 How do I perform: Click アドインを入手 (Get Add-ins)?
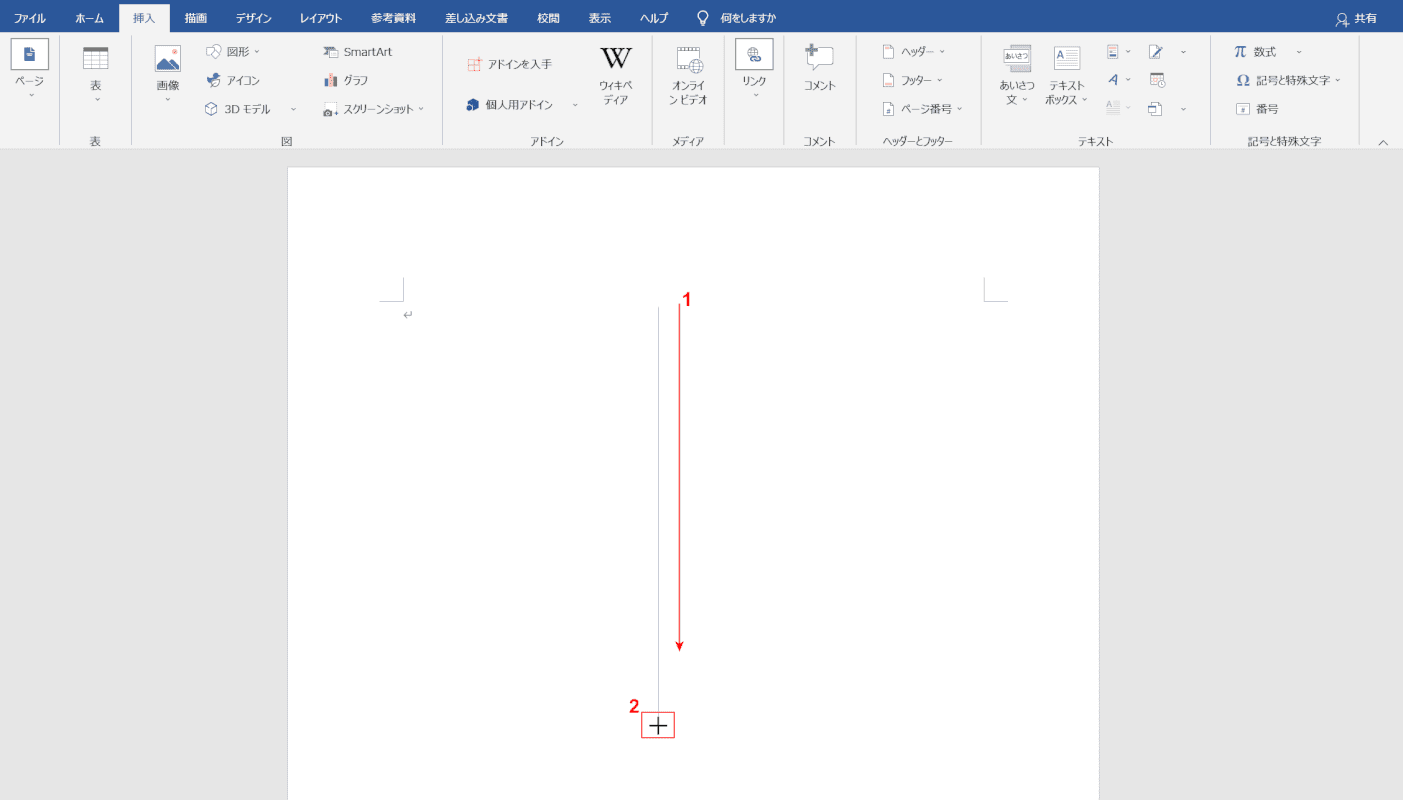510,64
